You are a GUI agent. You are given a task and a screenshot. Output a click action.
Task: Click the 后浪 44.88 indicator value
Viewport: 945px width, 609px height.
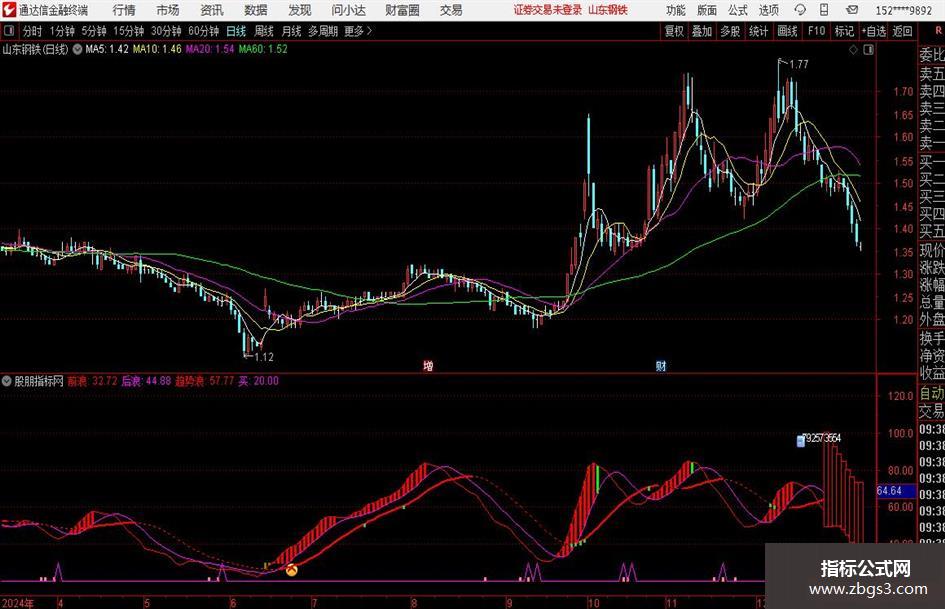146,381
